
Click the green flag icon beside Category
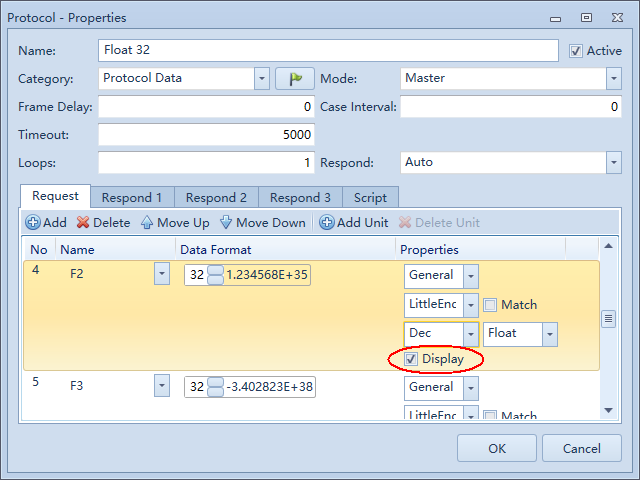point(295,78)
